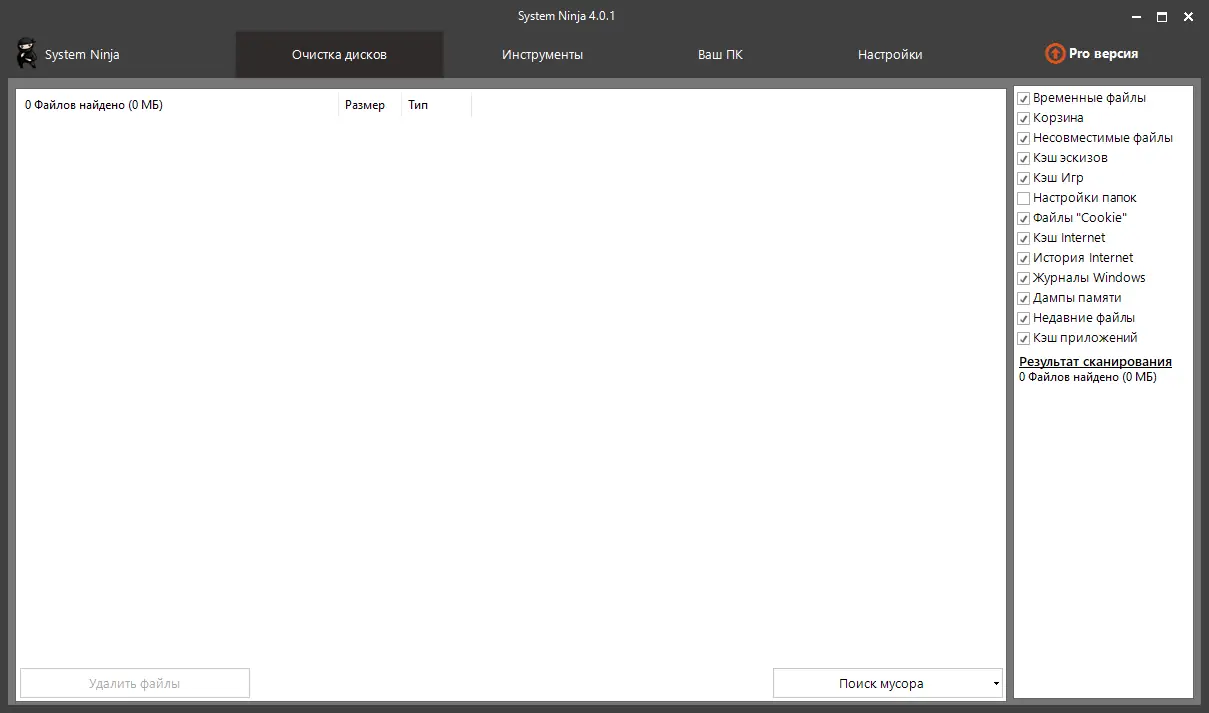The height and width of the screenshot is (713, 1209).
Task: Disable the Кэш Игр checkbox
Action: coord(1024,178)
